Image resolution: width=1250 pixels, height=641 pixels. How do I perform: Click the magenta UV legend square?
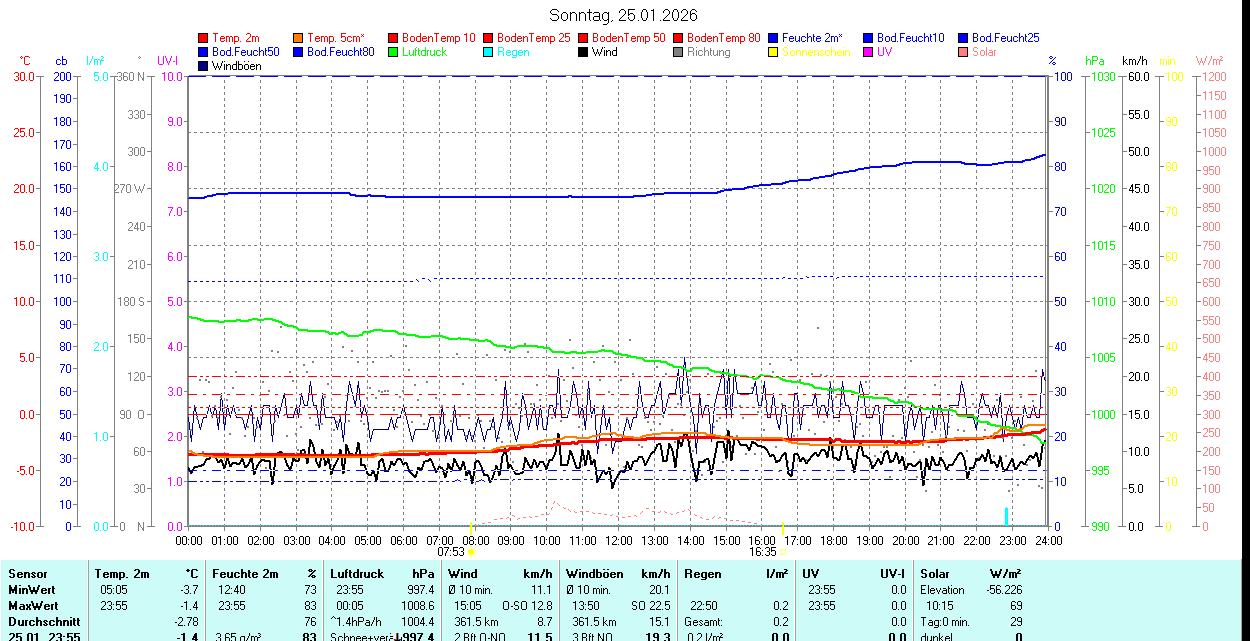pos(868,52)
